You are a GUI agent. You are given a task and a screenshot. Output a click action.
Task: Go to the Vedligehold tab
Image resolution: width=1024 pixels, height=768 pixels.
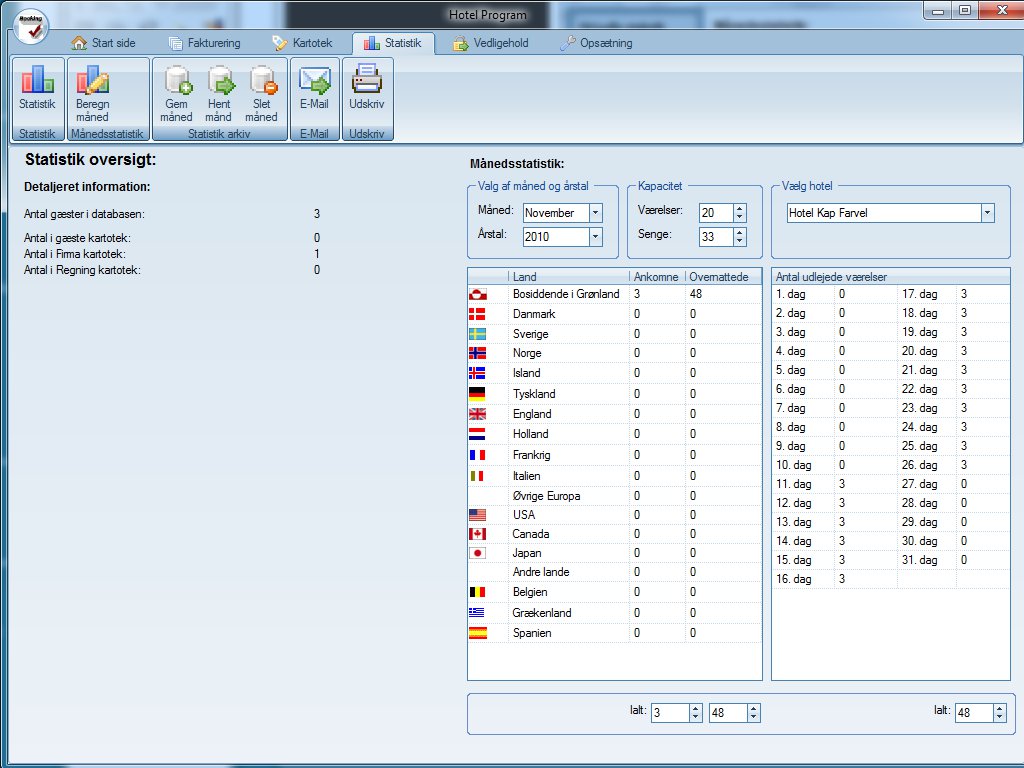pyautogui.click(x=491, y=43)
